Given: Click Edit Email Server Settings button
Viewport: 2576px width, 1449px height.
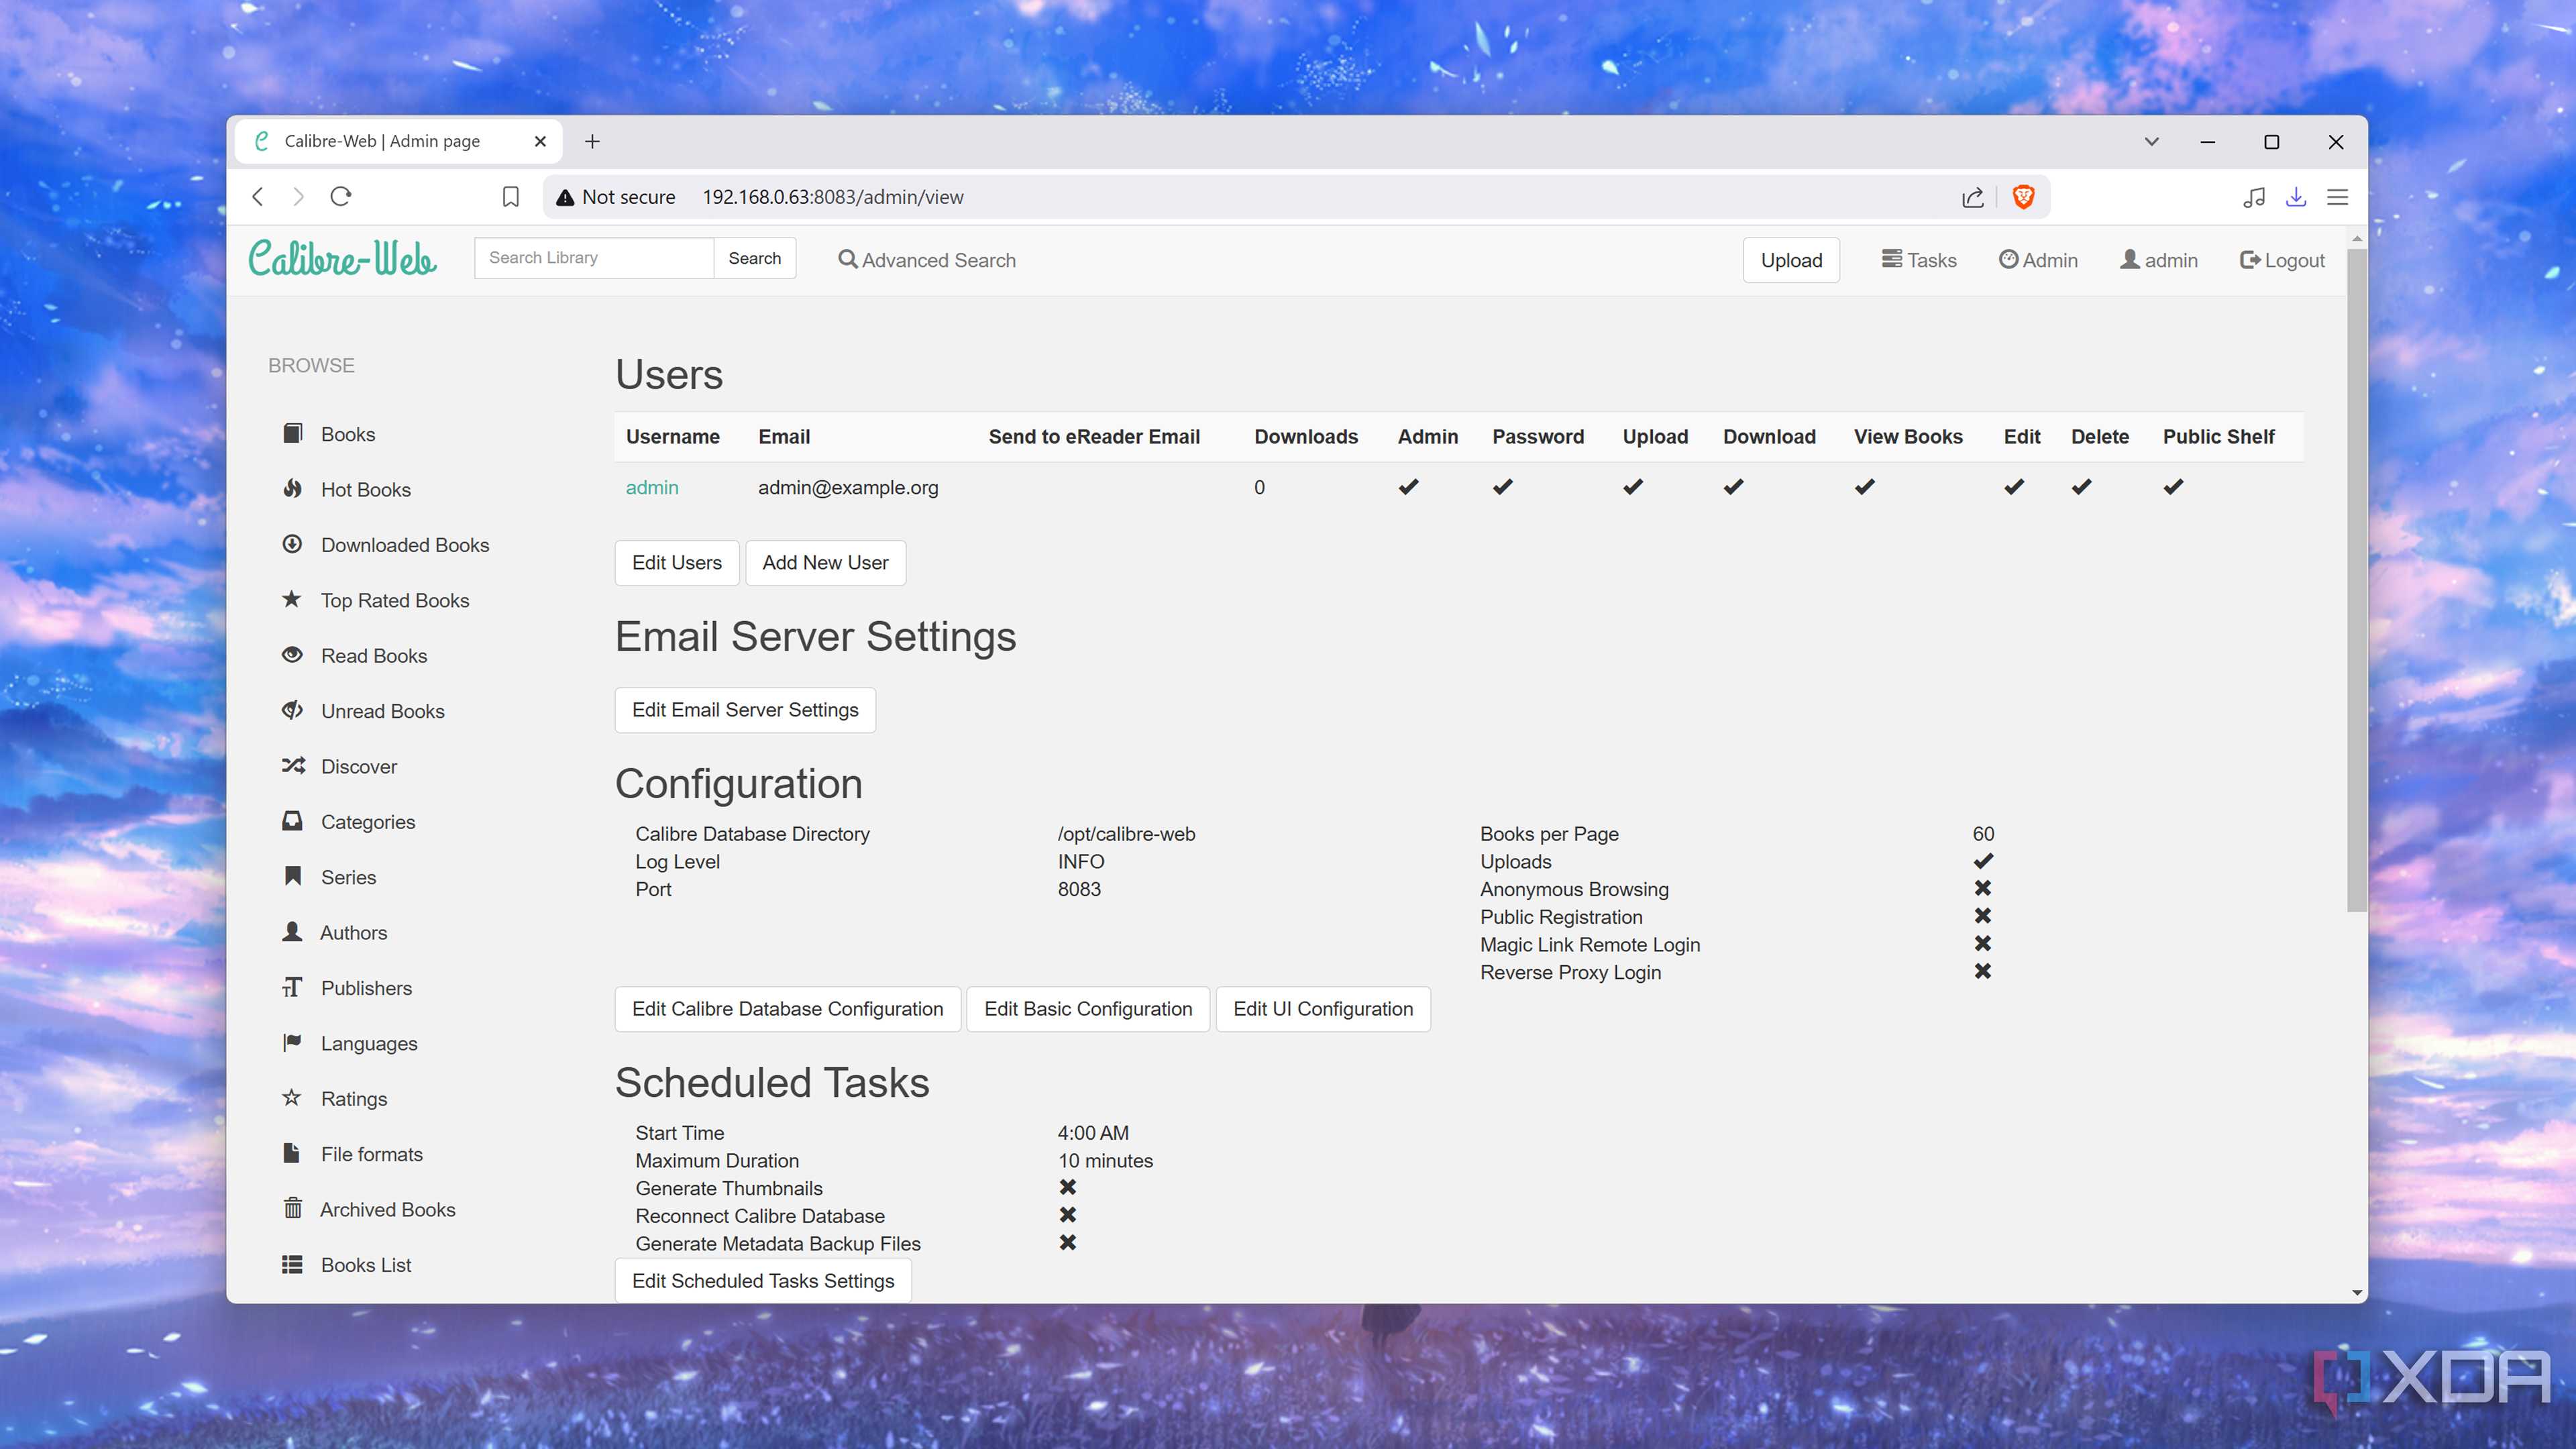Looking at the screenshot, I should pos(745,710).
